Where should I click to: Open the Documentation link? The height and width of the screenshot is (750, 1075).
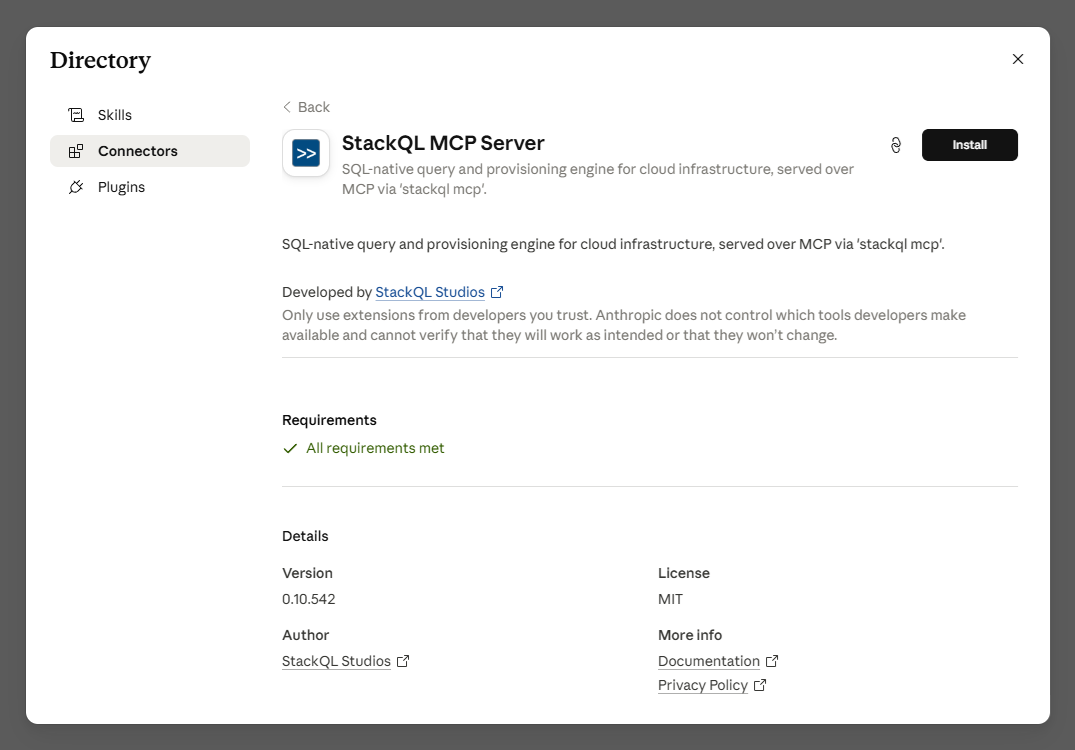pos(709,661)
